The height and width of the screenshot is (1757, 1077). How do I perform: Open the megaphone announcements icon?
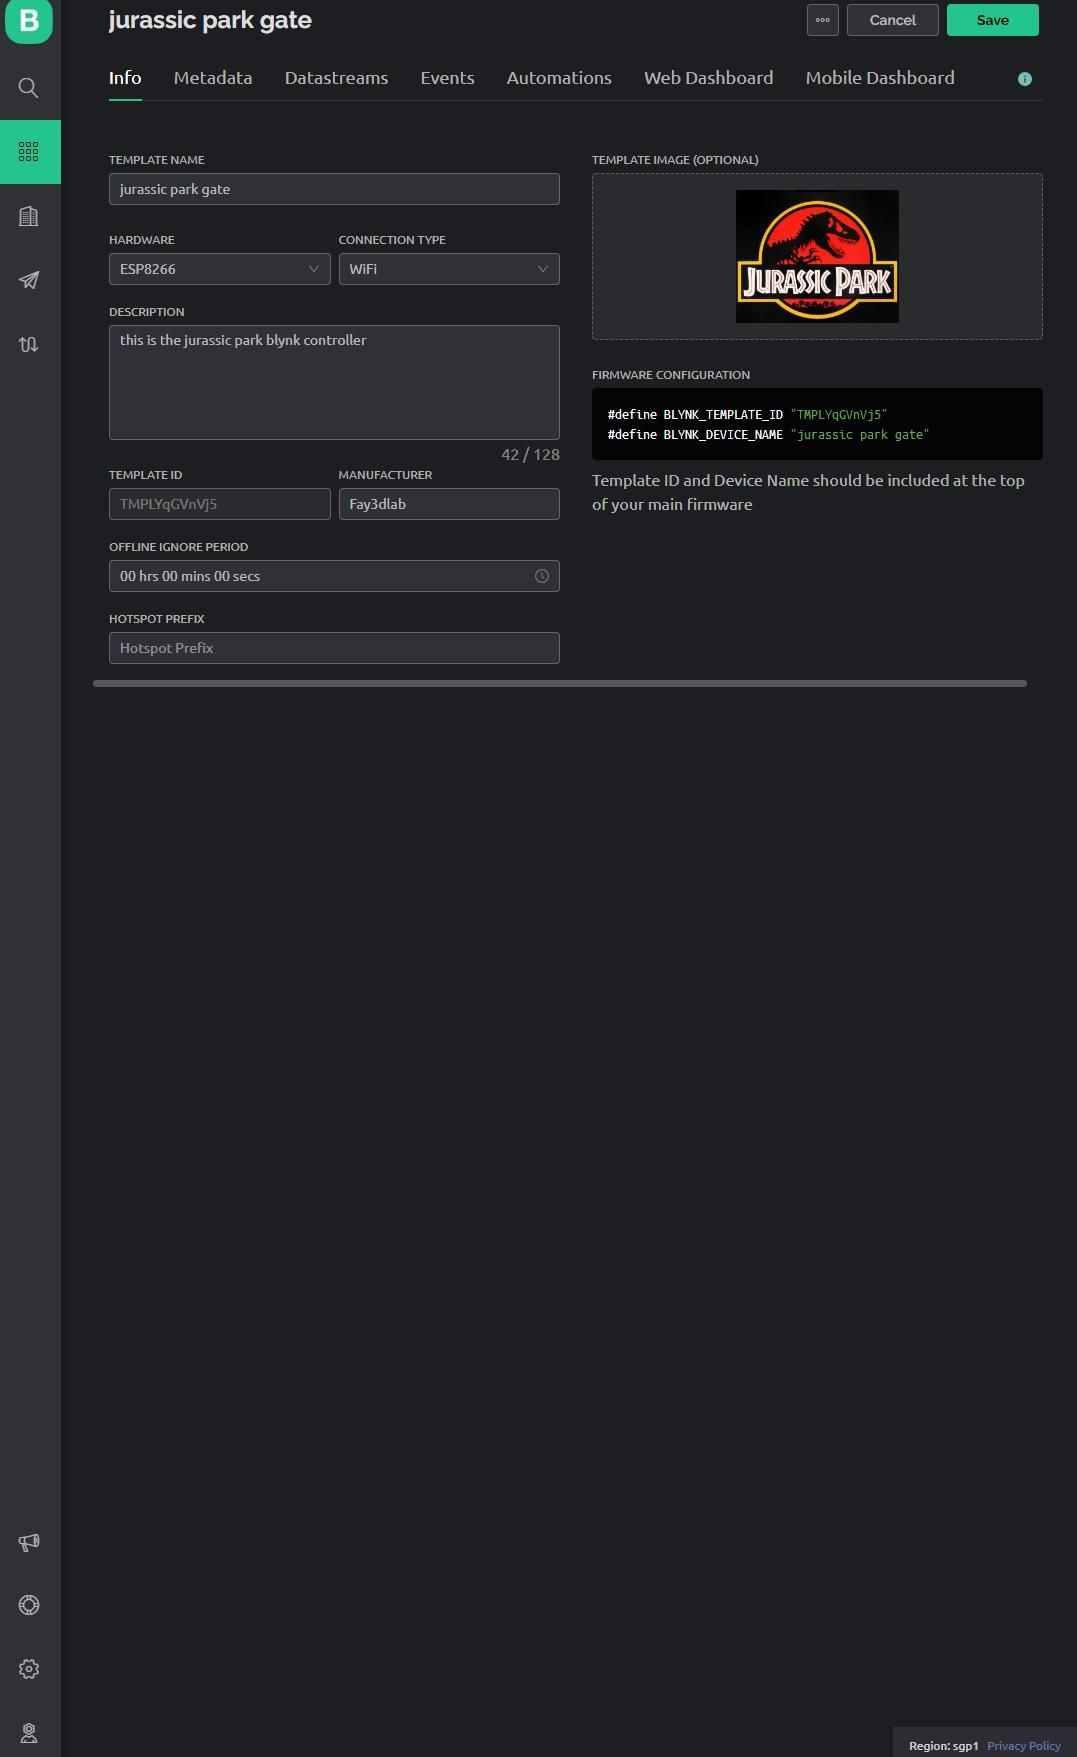tap(29, 1542)
